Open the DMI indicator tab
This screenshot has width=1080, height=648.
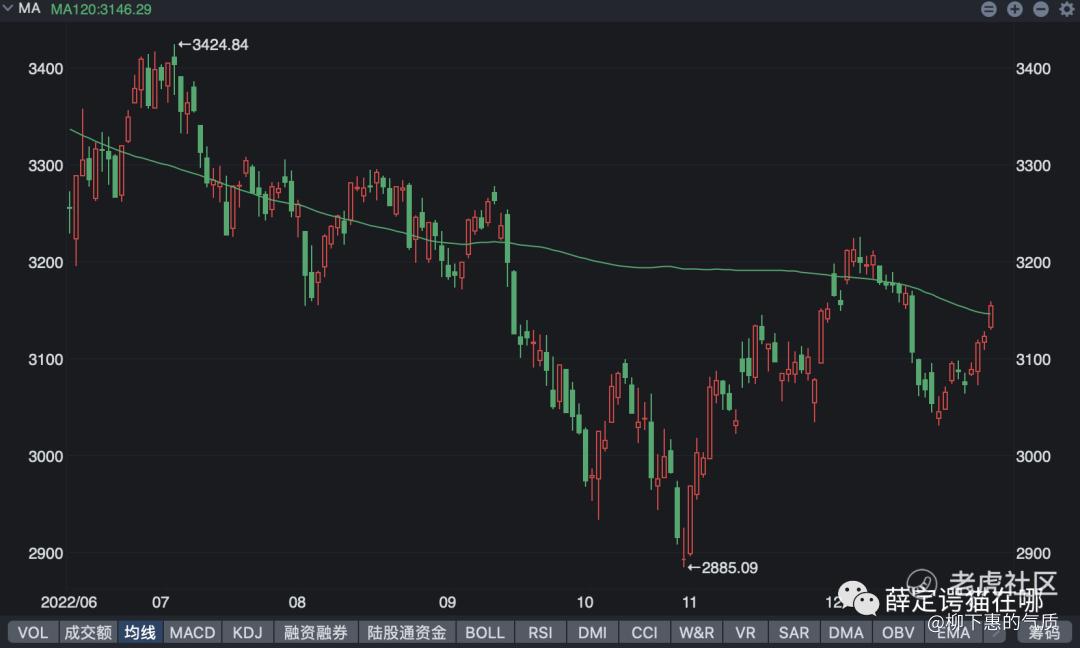(592, 632)
